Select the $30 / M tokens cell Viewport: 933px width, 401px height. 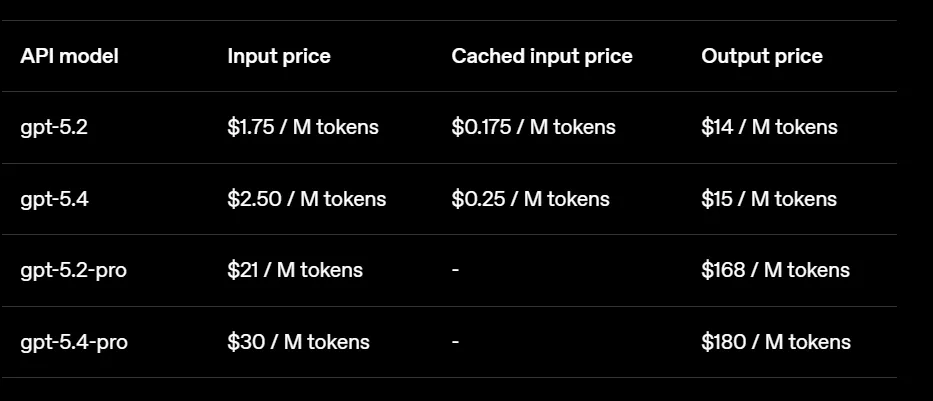click(x=298, y=342)
